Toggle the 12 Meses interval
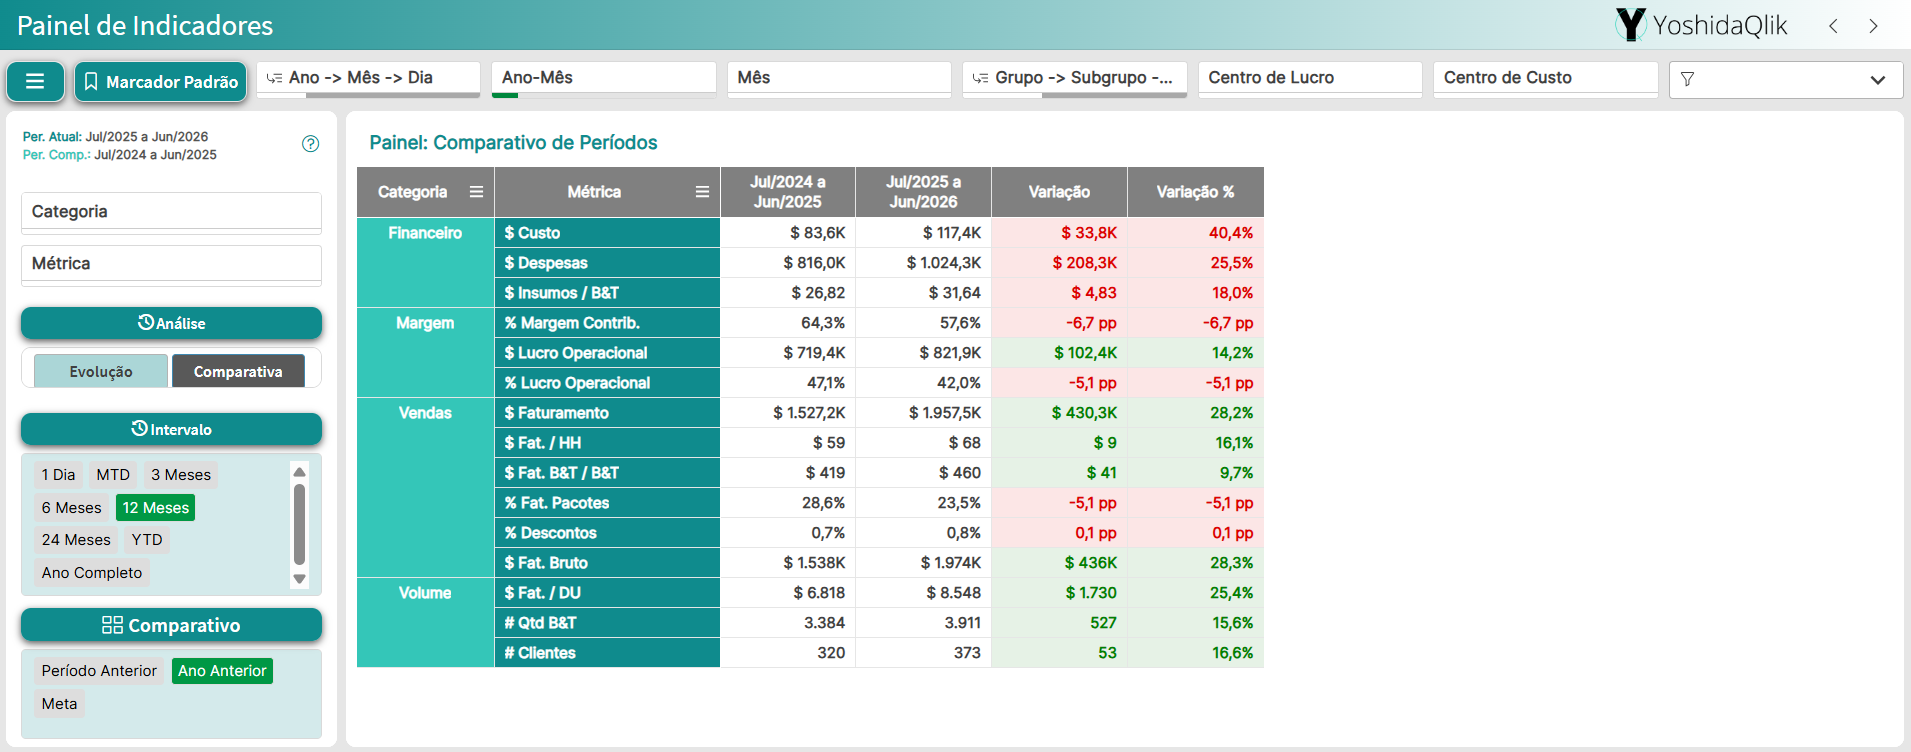The width and height of the screenshot is (1911, 752). click(155, 508)
